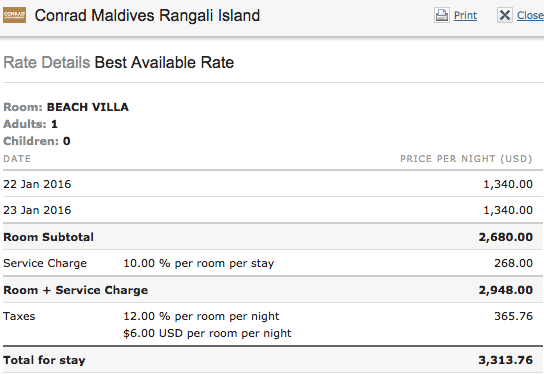Click the Best Available Rate text

pyautogui.click(x=164, y=63)
